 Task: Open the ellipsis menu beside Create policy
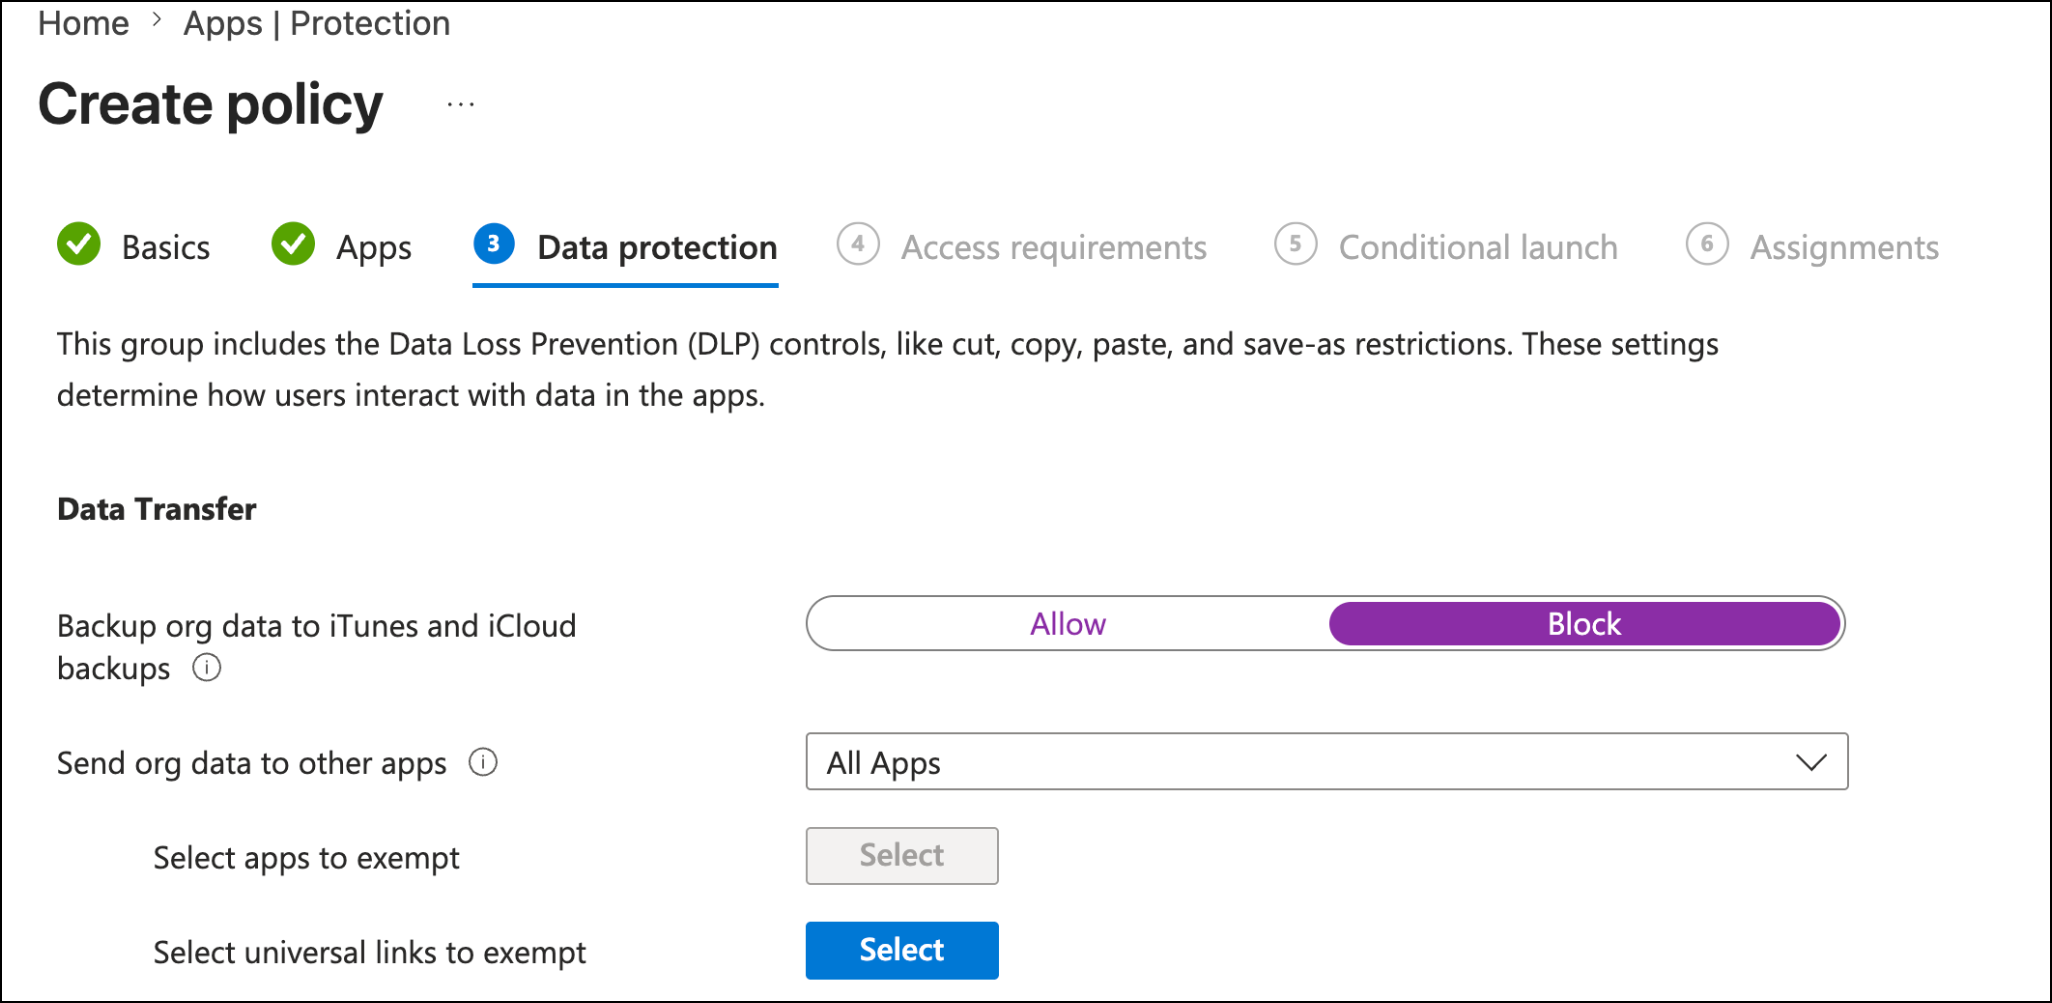(x=461, y=104)
